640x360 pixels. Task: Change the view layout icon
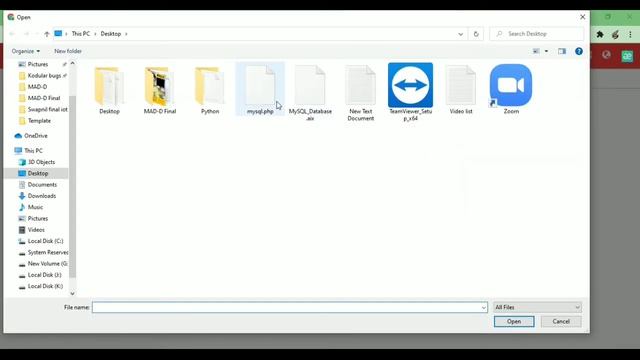536,51
